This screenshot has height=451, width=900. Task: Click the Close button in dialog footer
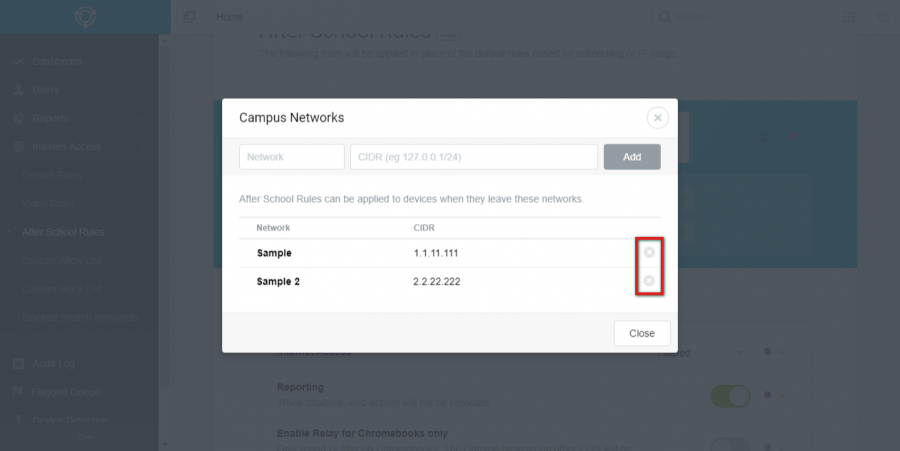click(x=642, y=333)
